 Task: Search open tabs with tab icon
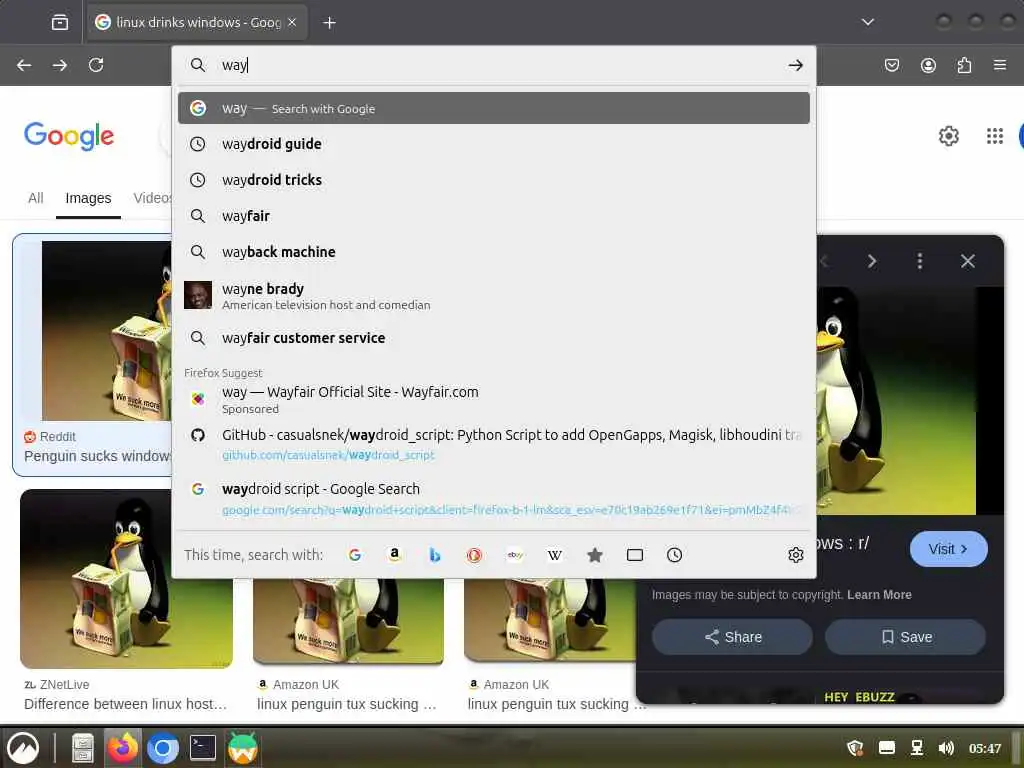635,555
